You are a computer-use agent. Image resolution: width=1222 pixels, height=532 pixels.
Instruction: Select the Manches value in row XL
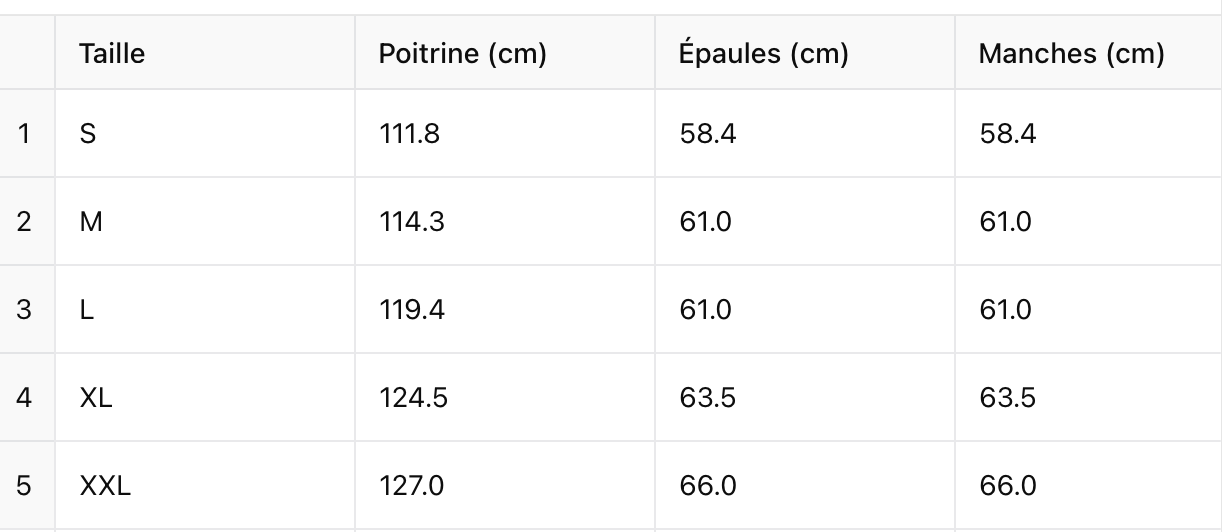[x=1008, y=397]
